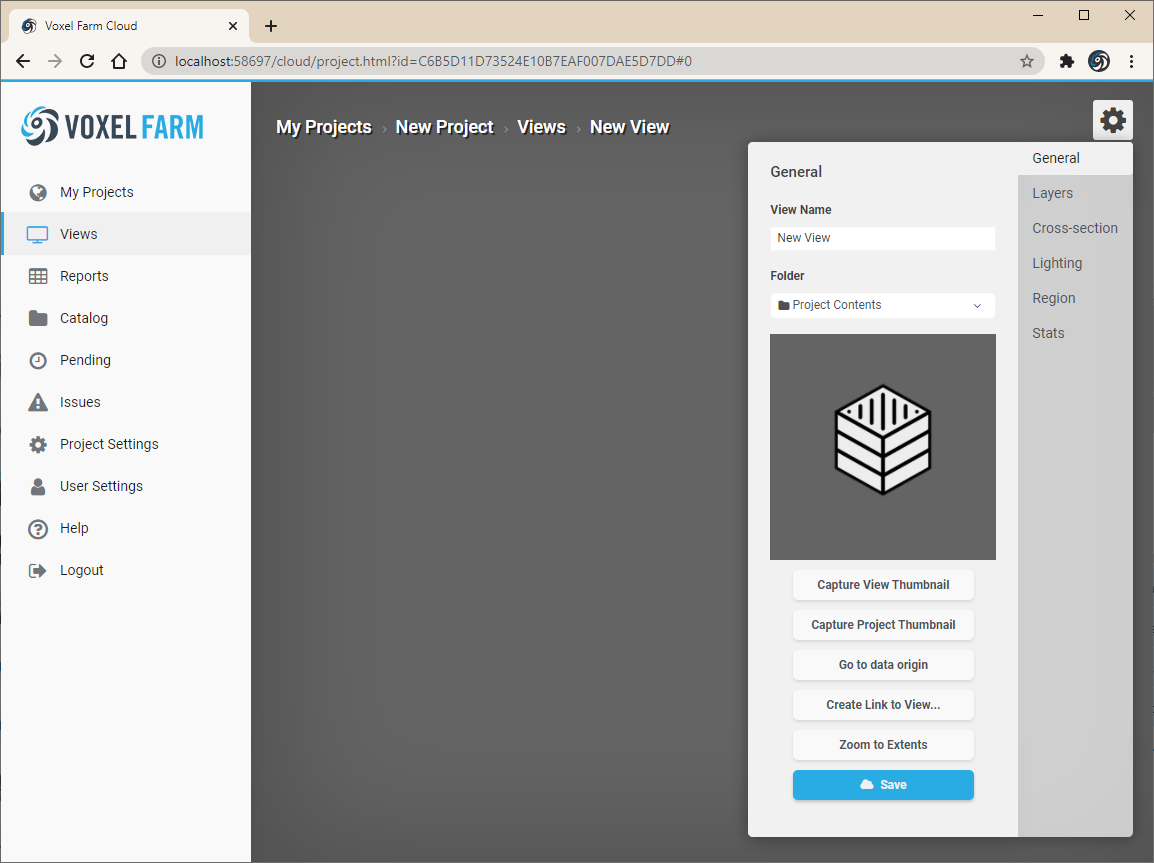
Task: Click the table grid icon for Reports
Action: pyautogui.click(x=38, y=276)
